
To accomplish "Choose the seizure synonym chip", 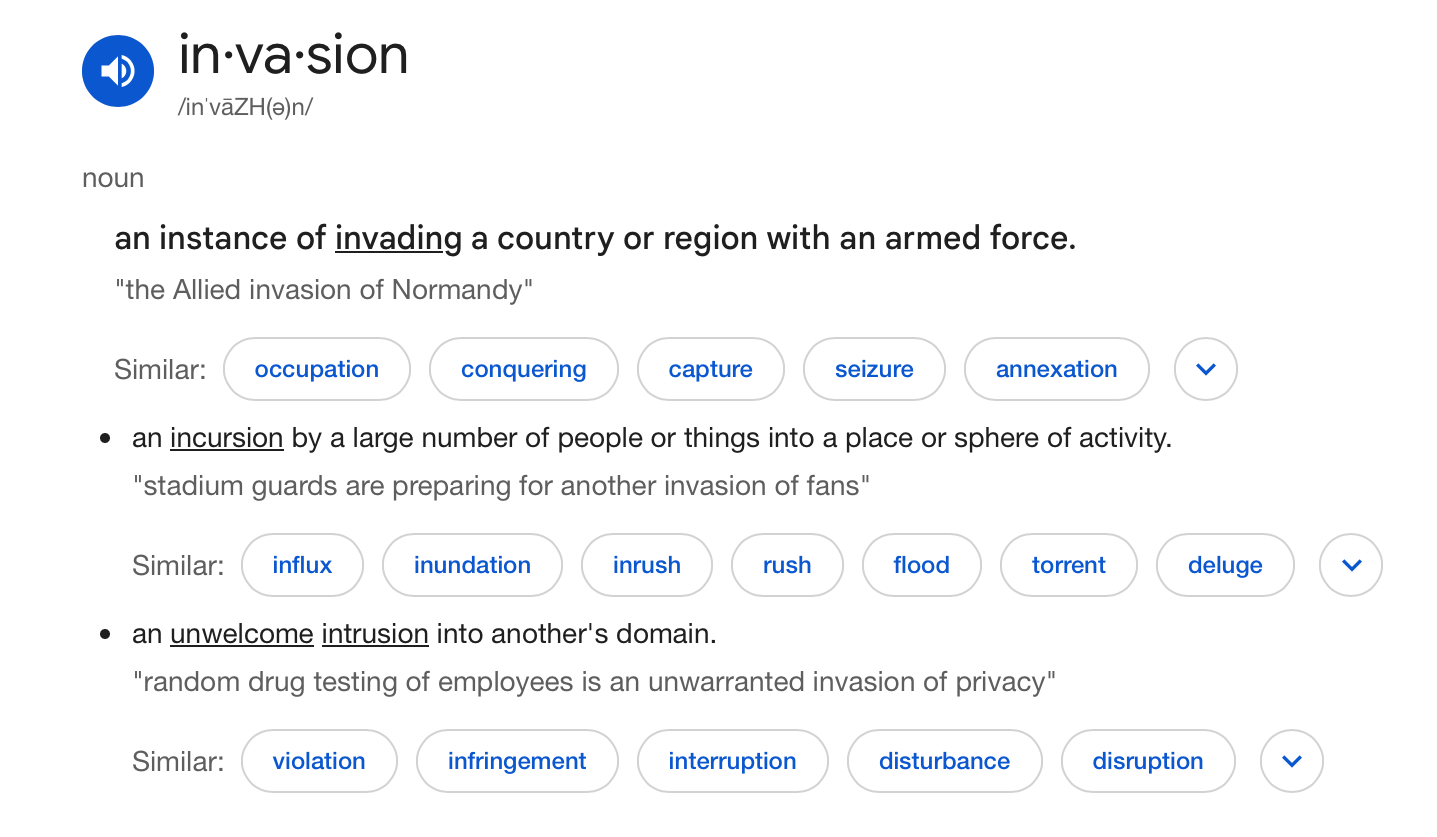I will click(874, 369).
